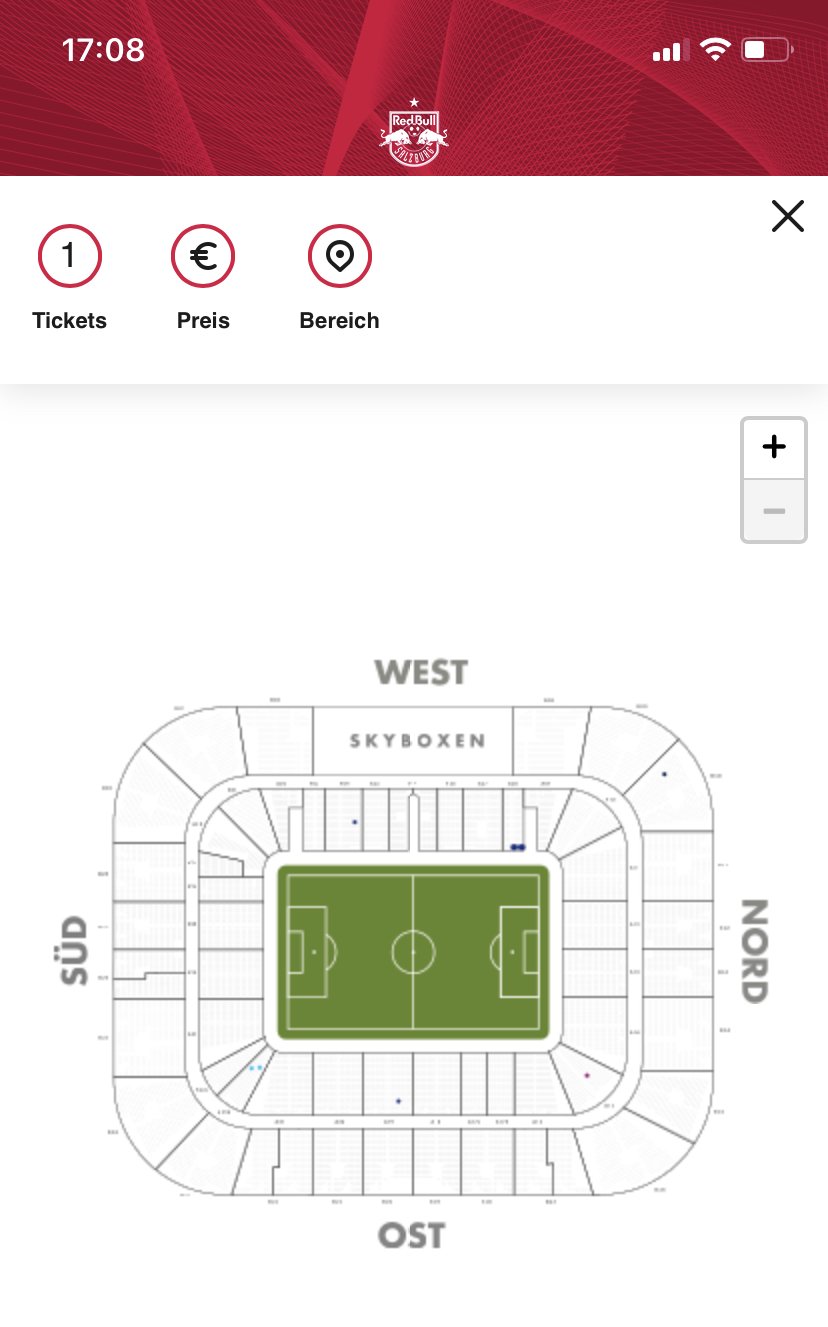Zoom in on the stadium map
Image resolution: width=828 pixels, height=1327 pixels.
774,447
